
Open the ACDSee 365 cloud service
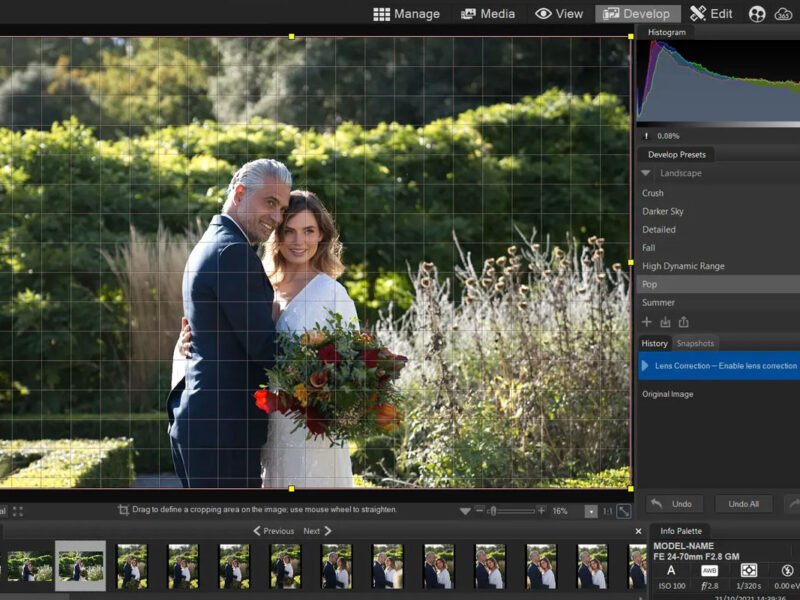[x=783, y=13]
